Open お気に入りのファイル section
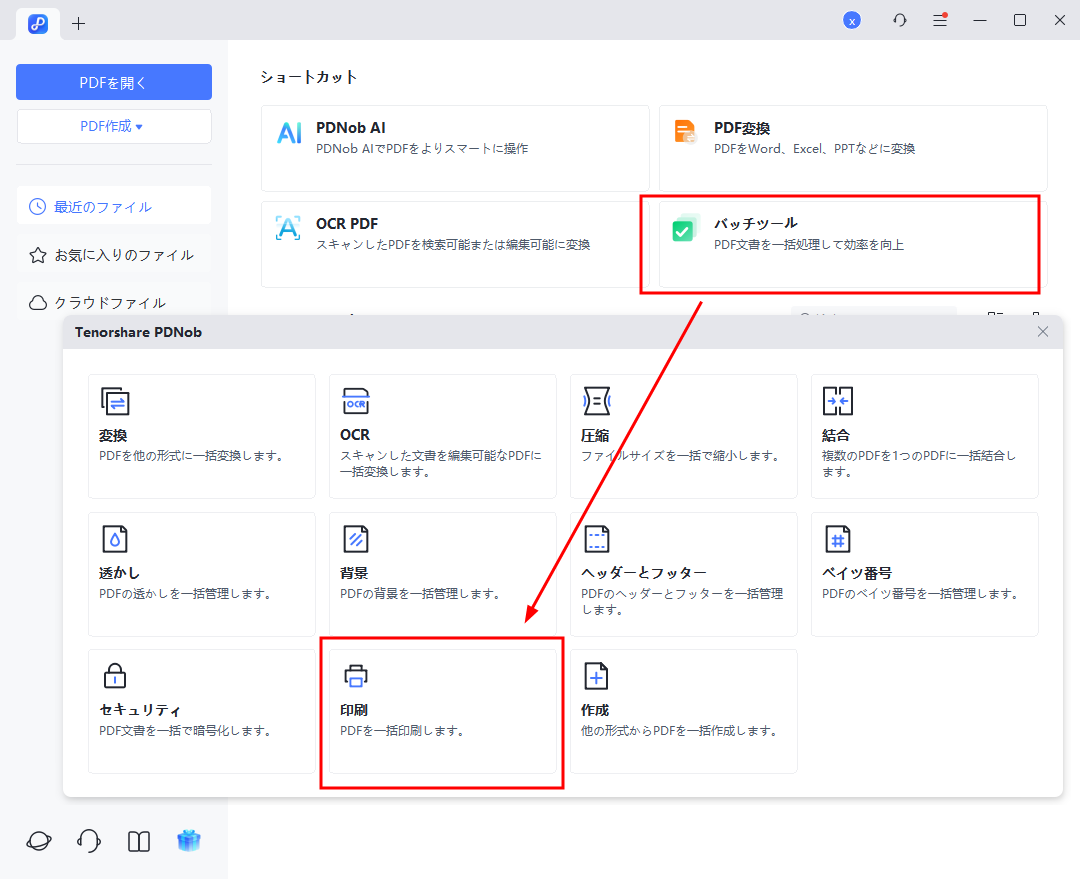The height and width of the screenshot is (879, 1080). (114, 254)
